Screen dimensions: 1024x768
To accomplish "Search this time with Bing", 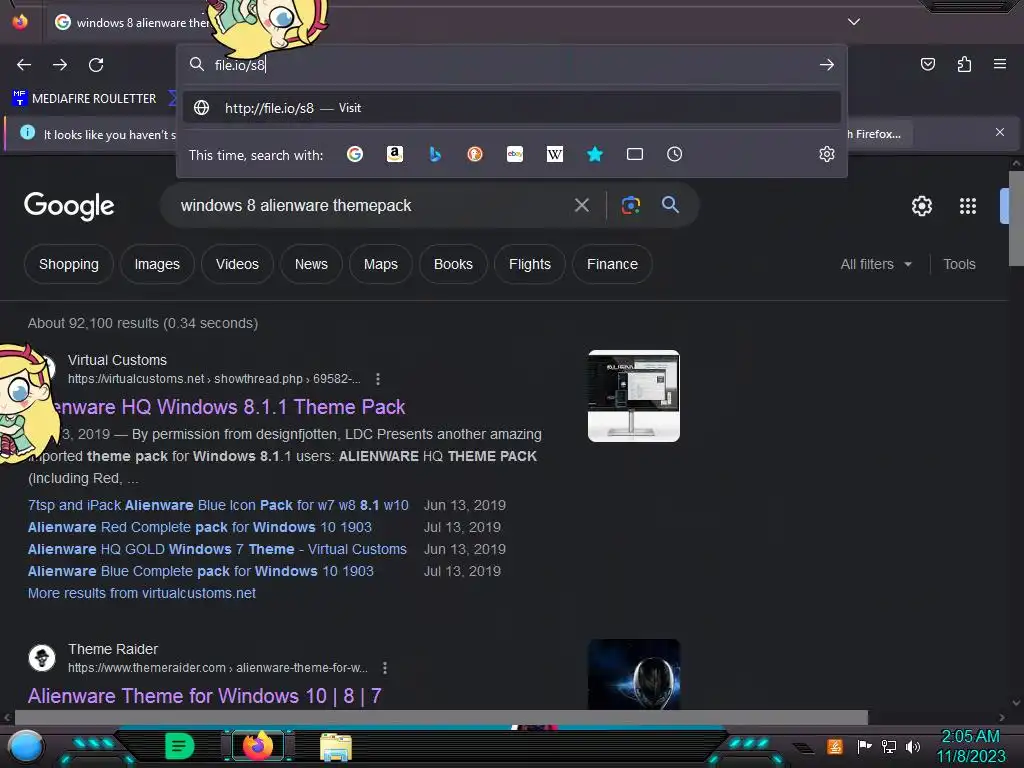I will click(435, 154).
